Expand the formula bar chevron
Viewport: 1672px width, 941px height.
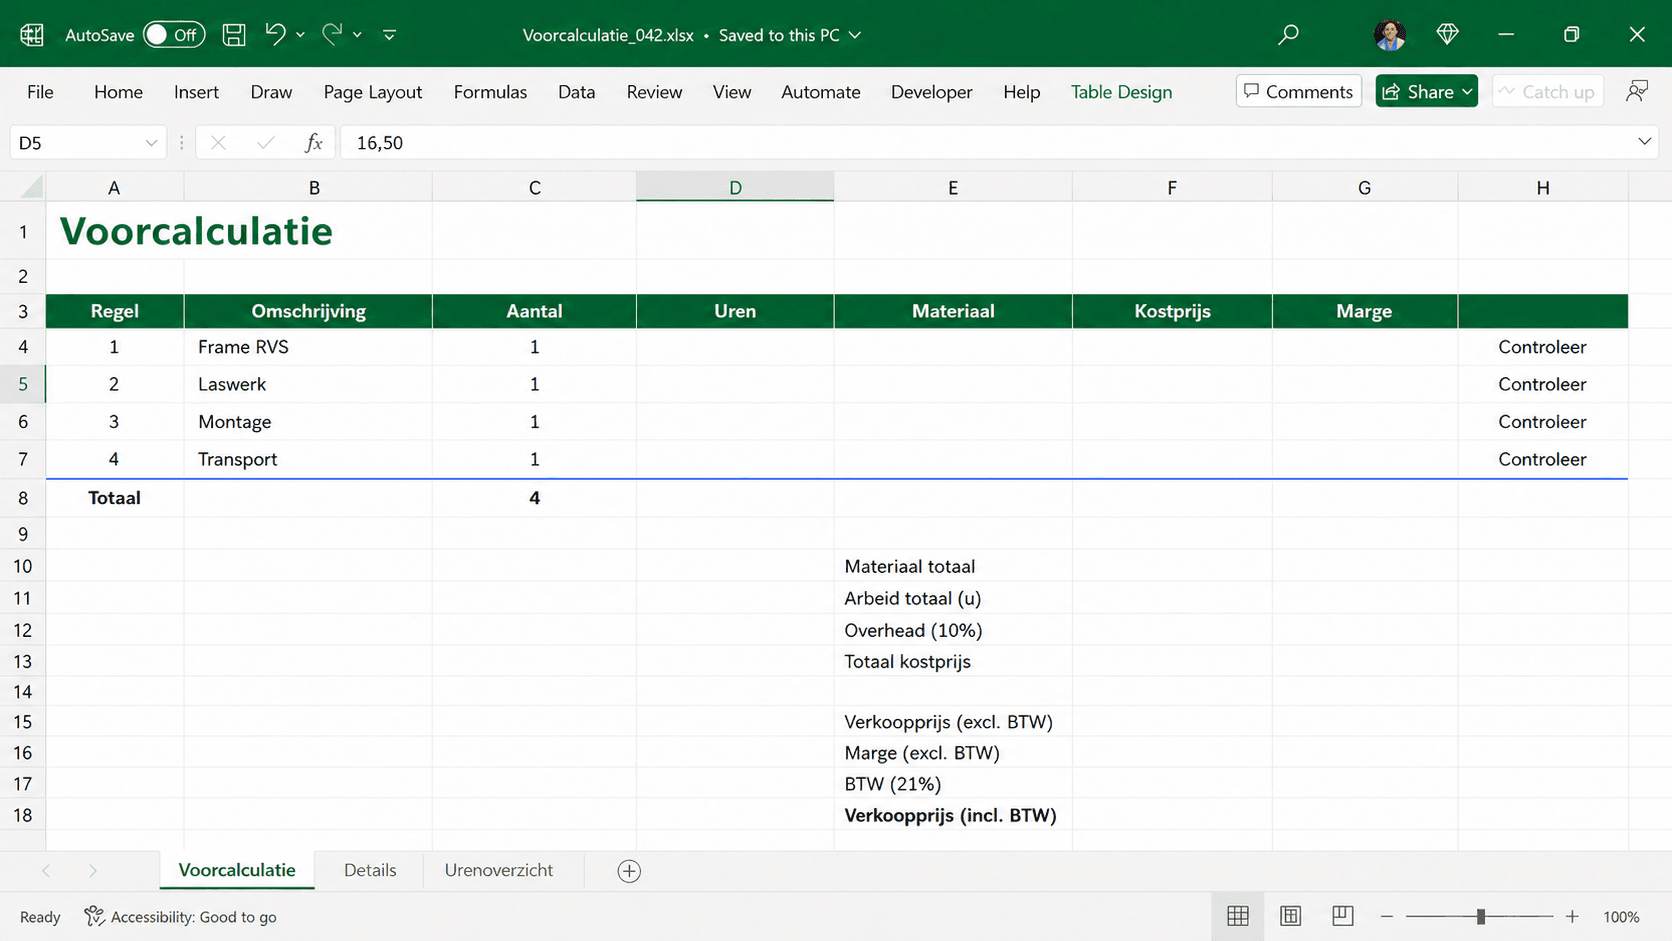1644,142
